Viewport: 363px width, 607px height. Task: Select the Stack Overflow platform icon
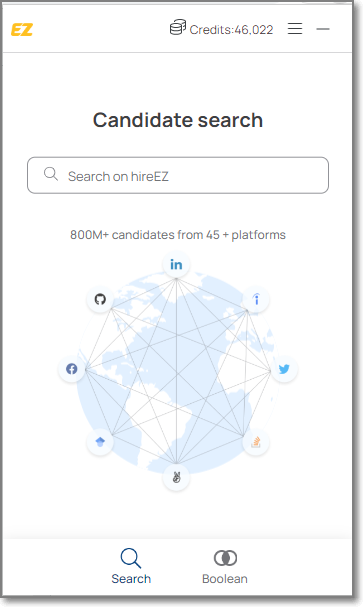click(256, 442)
